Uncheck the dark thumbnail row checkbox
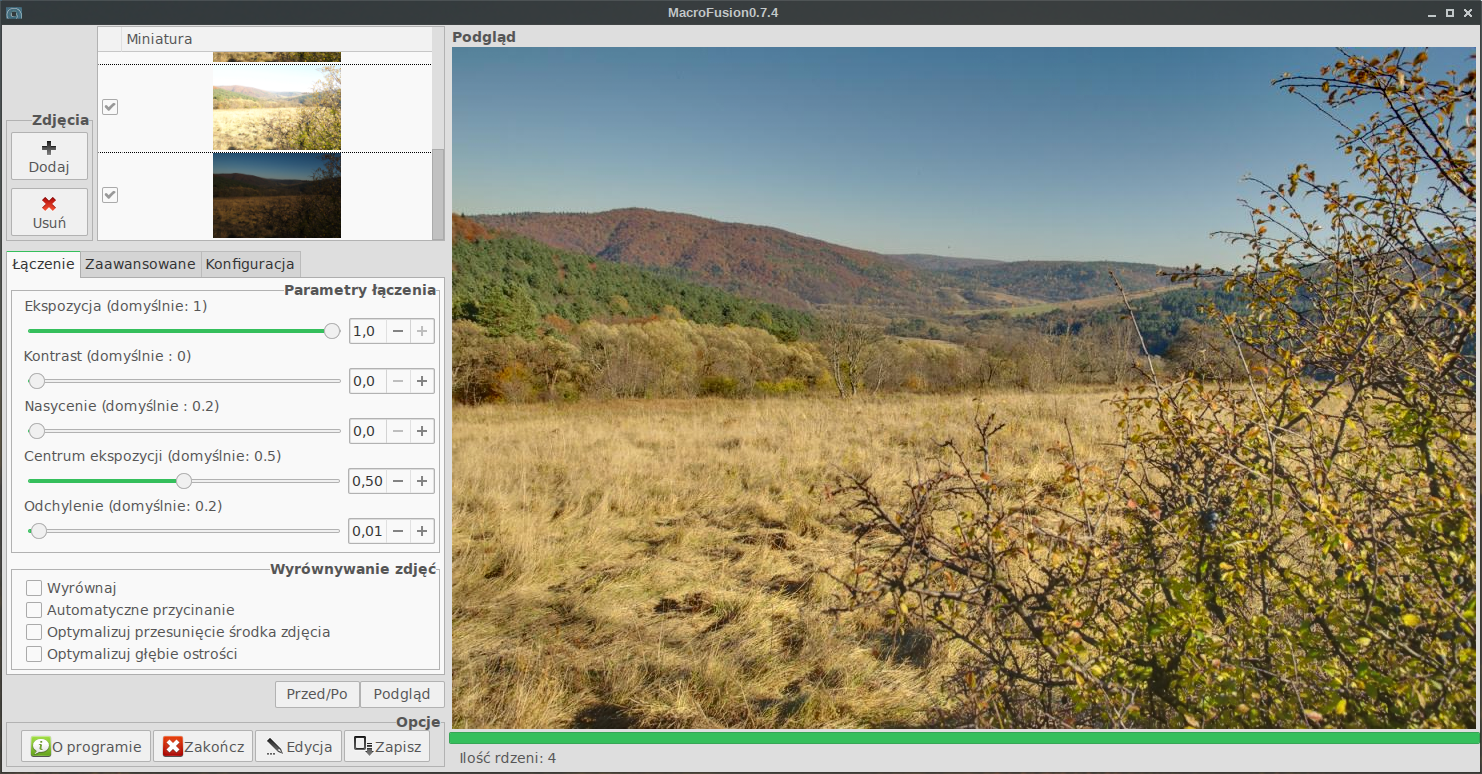The image size is (1482, 774). (110, 195)
